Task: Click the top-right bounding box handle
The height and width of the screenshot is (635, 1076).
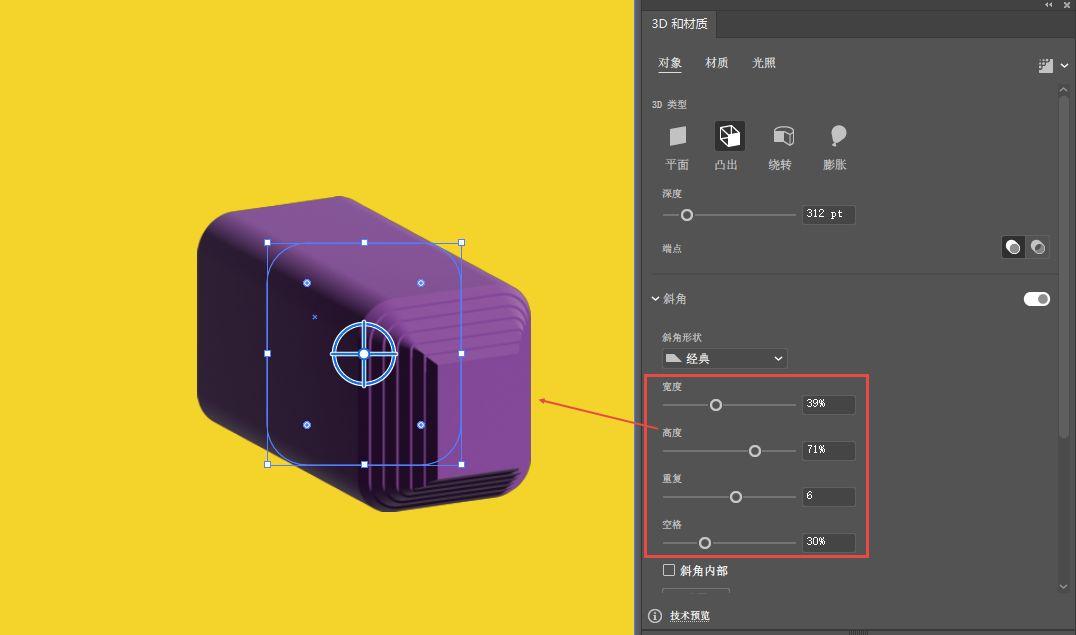Action: [462, 242]
